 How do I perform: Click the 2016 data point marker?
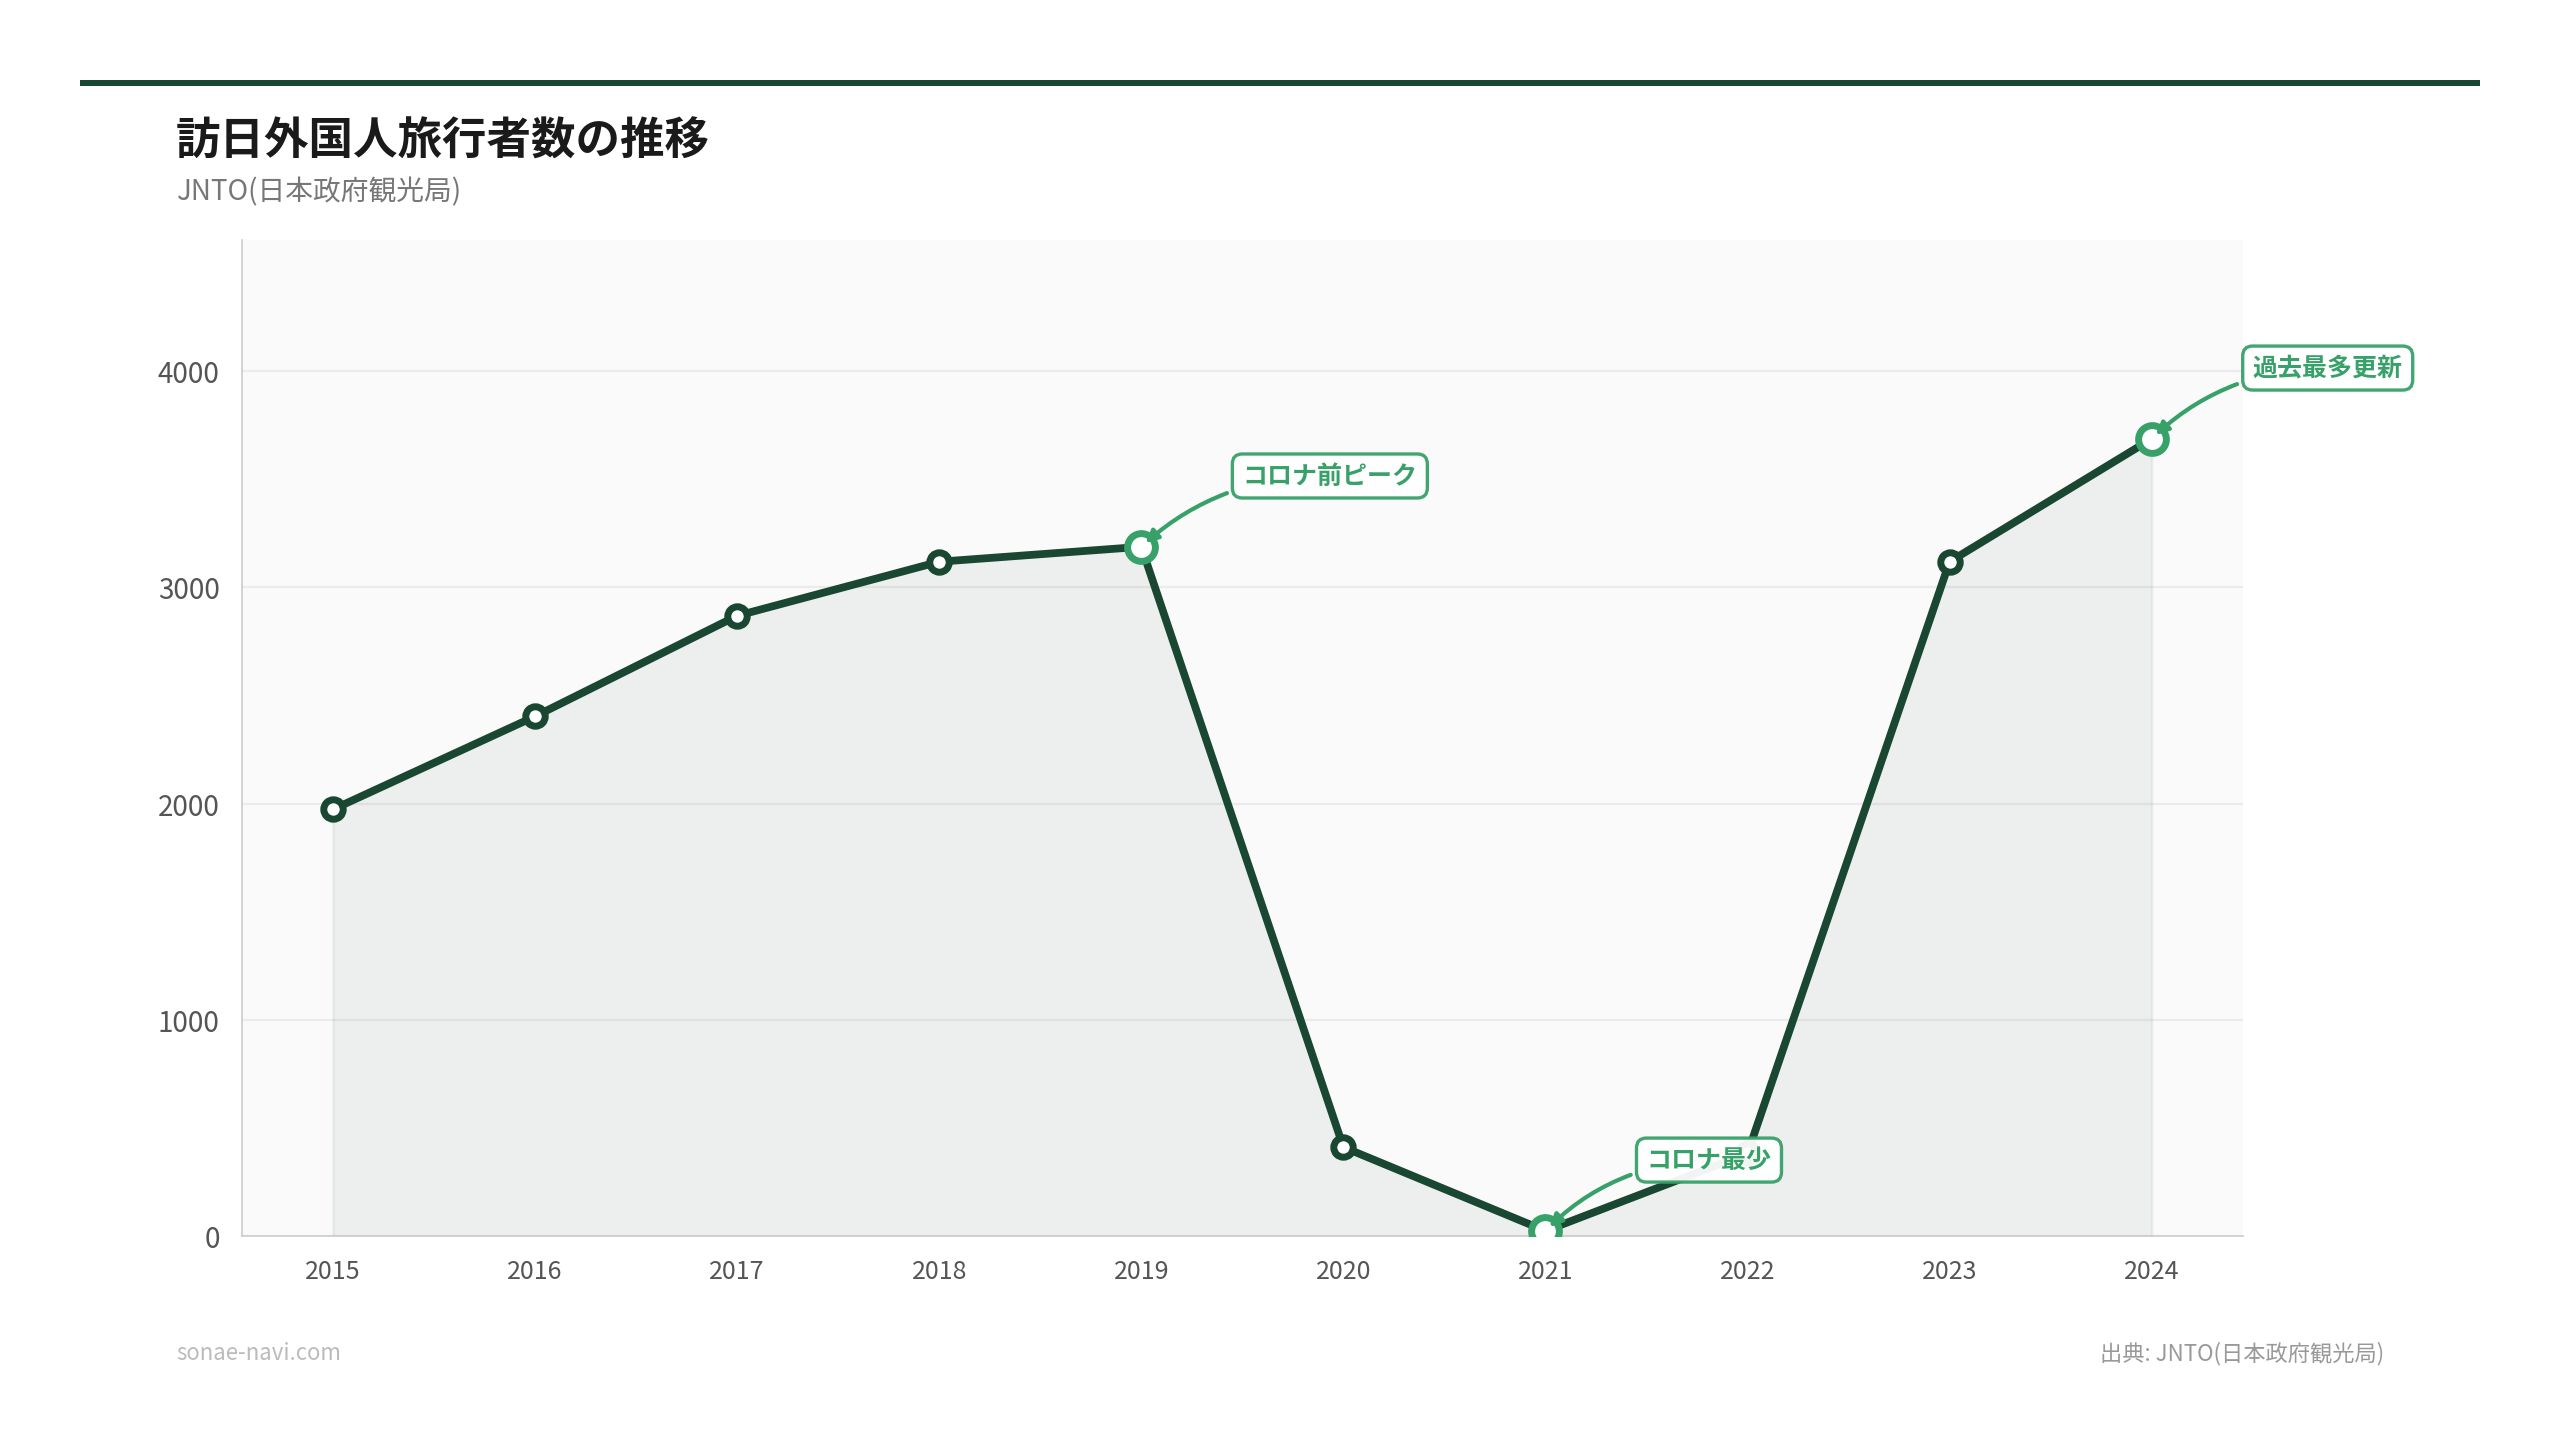(x=535, y=716)
